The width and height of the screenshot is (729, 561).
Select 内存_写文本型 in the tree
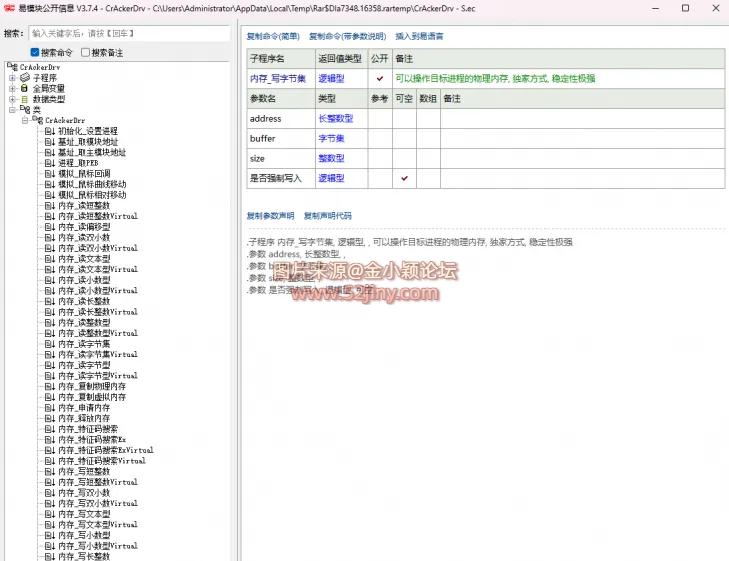84,515
